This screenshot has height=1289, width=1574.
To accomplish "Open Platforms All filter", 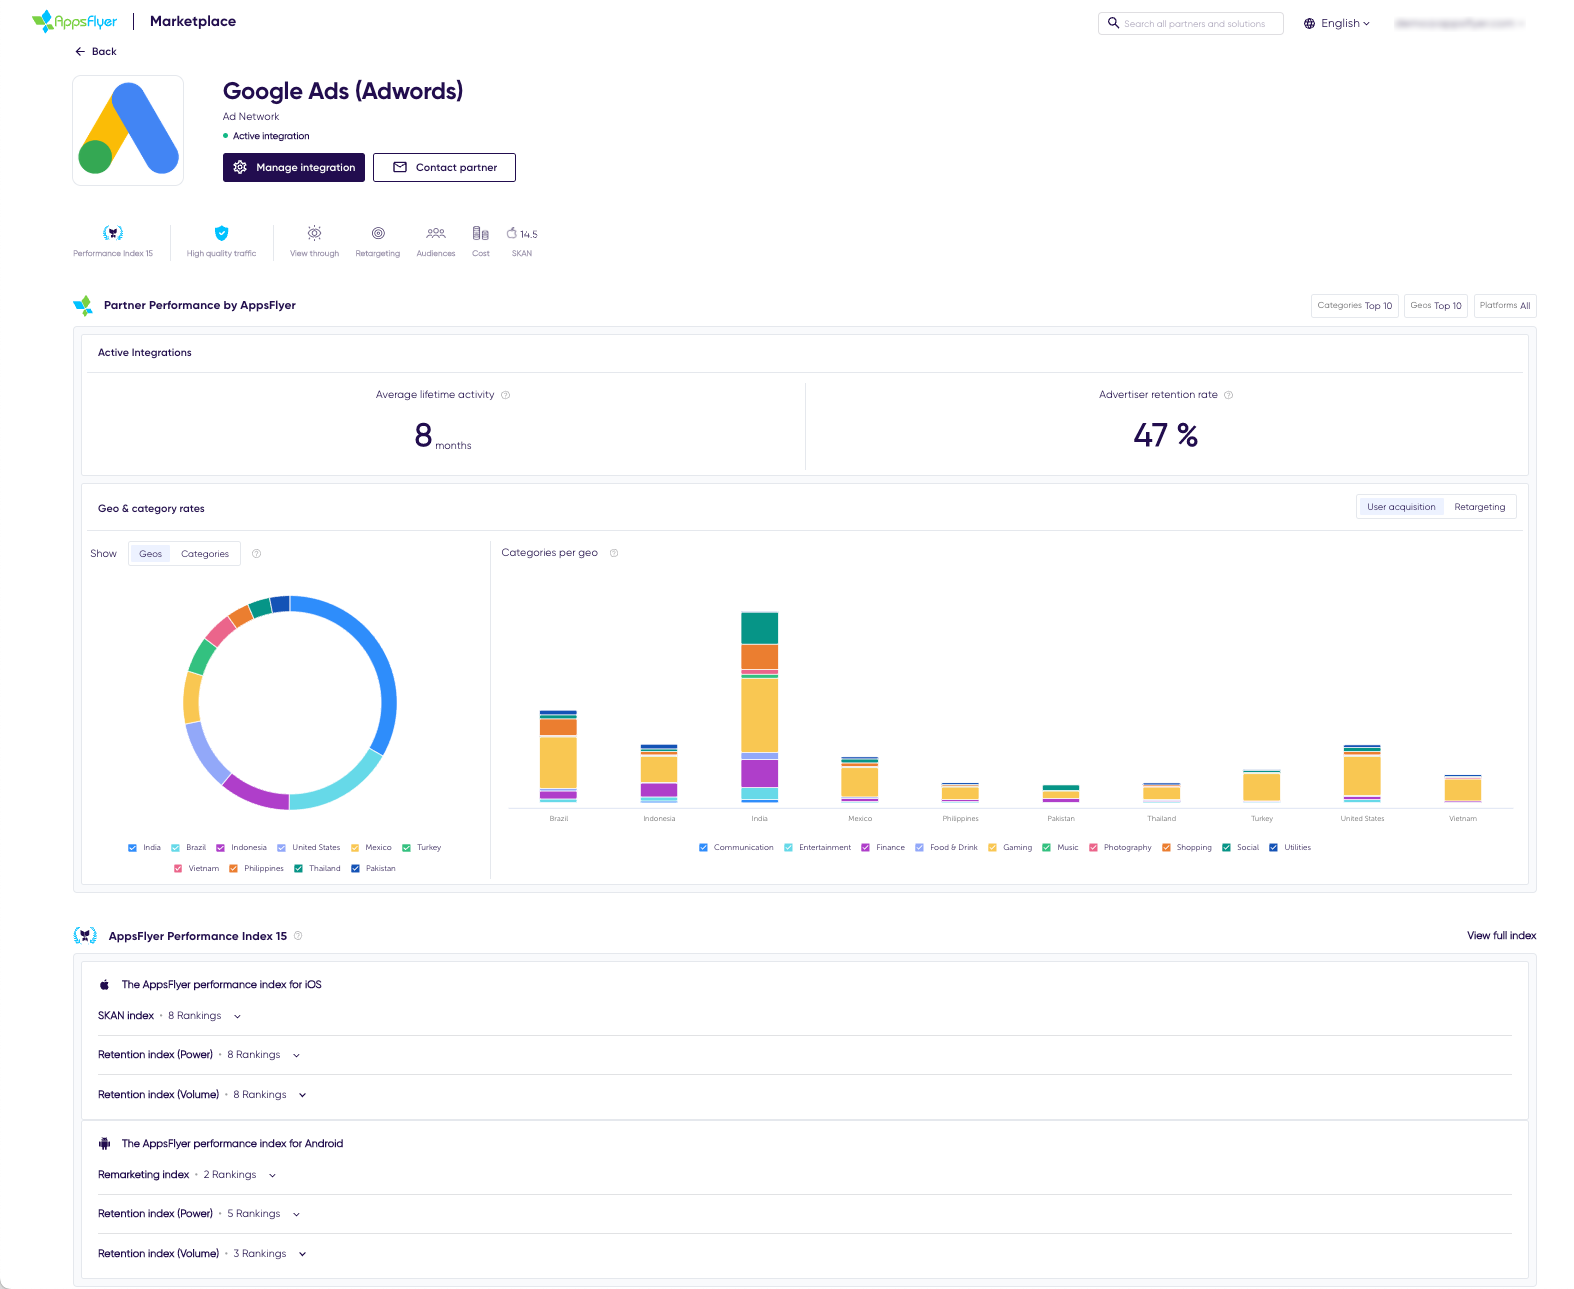I will tap(1505, 306).
